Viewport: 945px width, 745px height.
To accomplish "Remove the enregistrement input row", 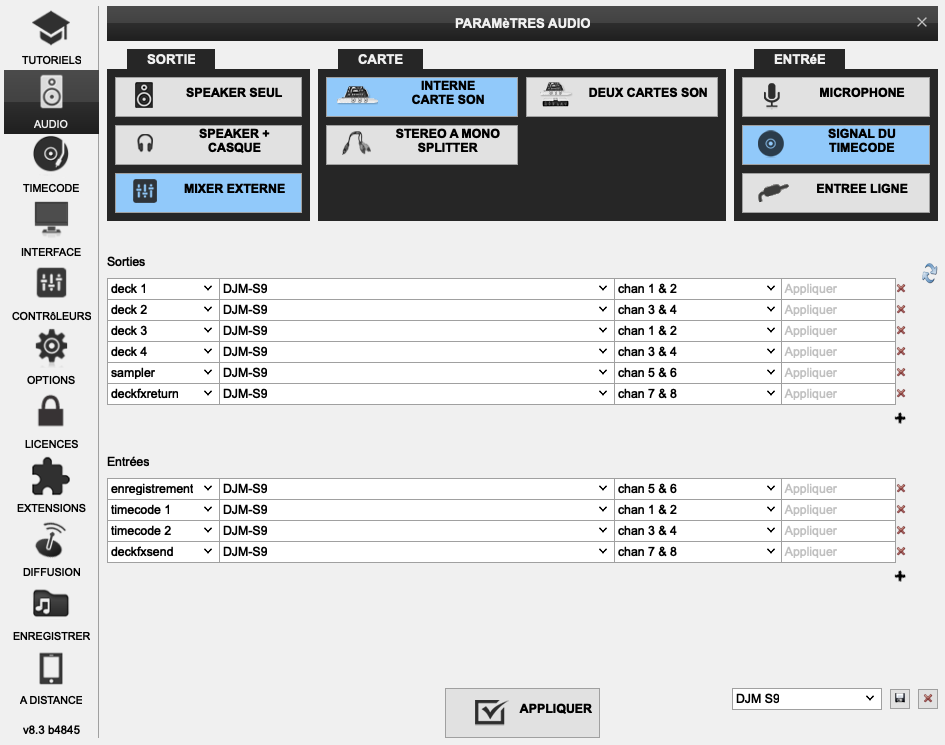I will pyautogui.click(x=901, y=489).
